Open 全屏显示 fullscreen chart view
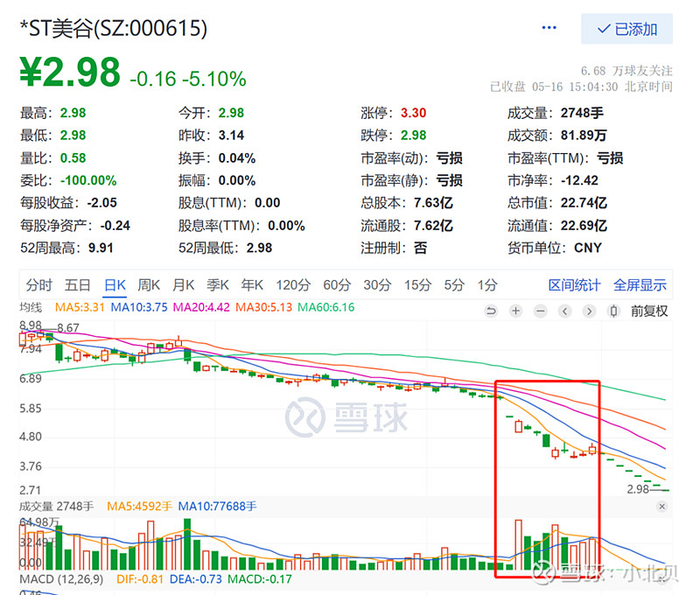This screenshot has height=595, width=700. (x=640, y=285)
